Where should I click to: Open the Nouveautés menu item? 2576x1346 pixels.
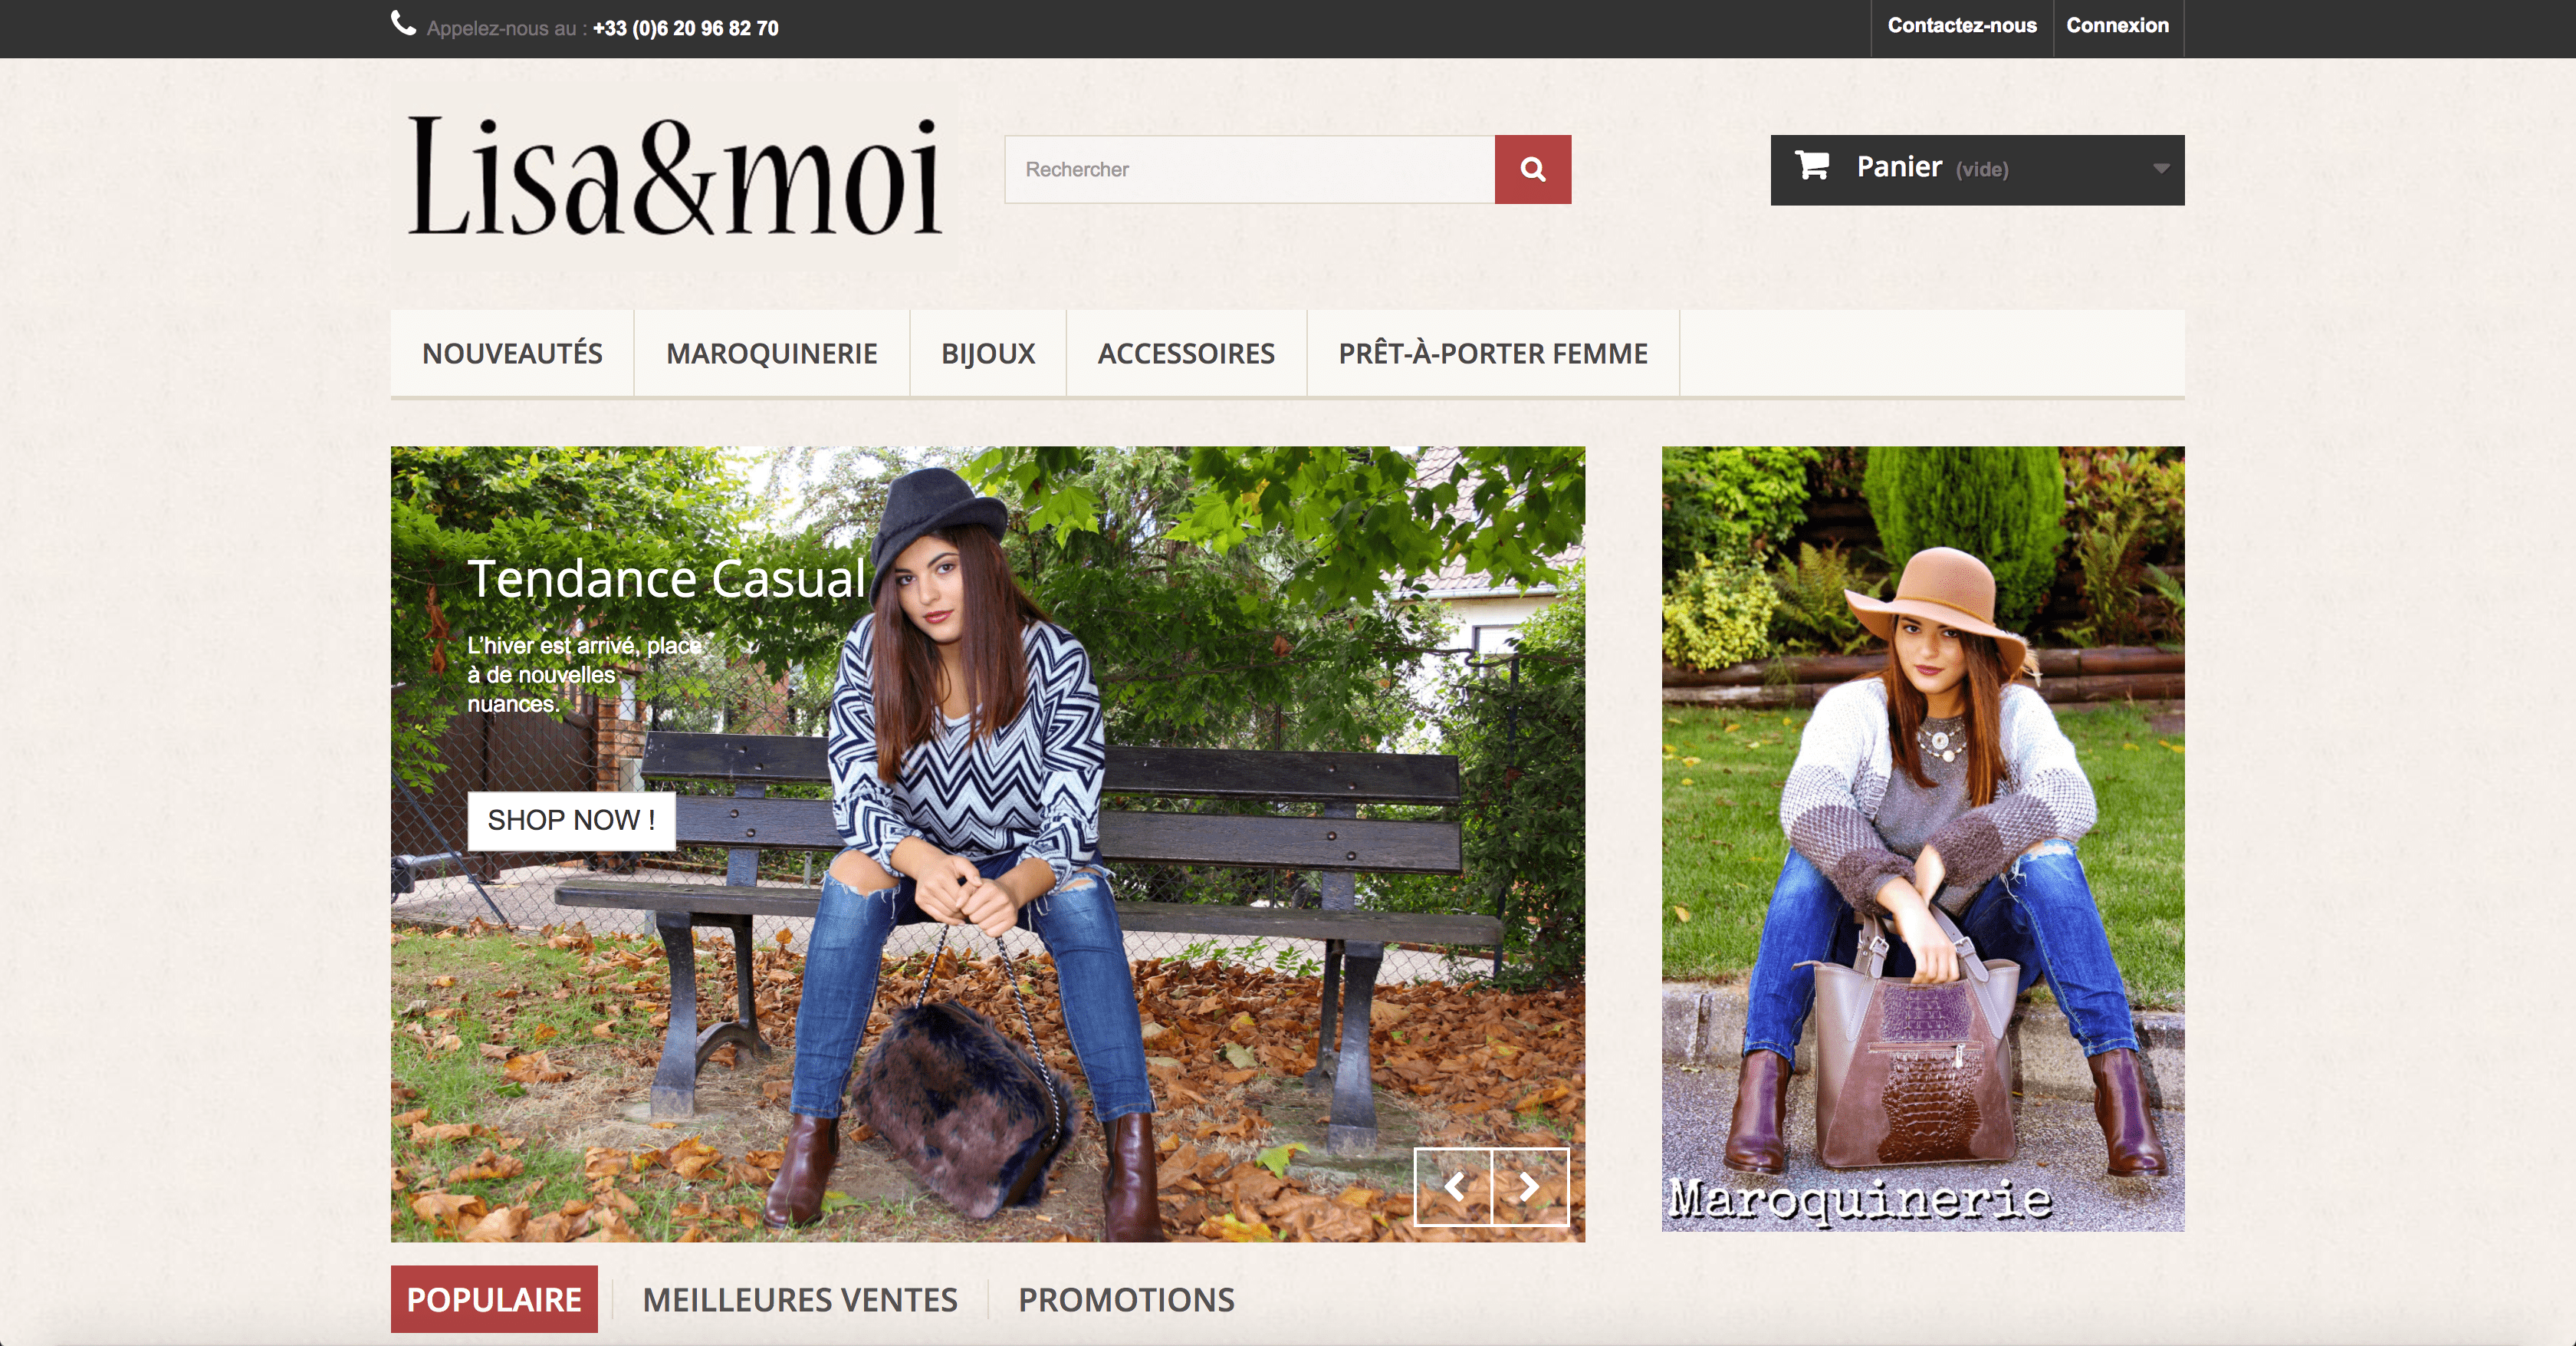coord(512,353)
